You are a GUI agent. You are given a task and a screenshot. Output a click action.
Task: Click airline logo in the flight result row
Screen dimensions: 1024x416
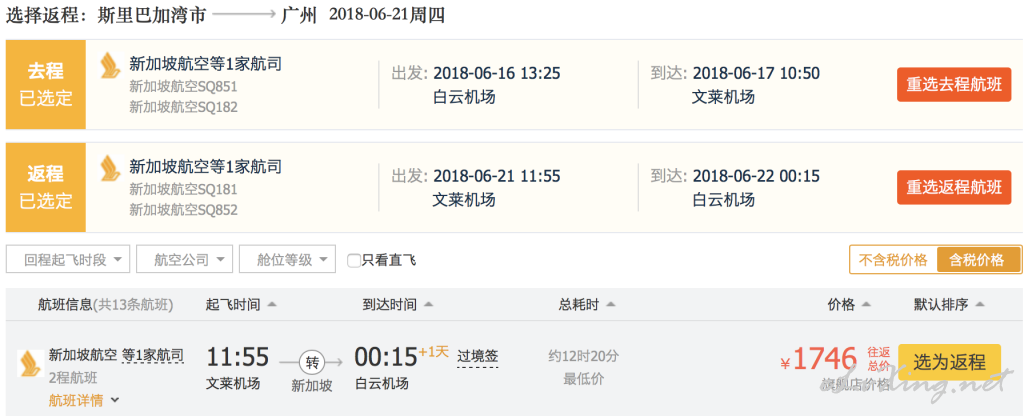[31, 363]
